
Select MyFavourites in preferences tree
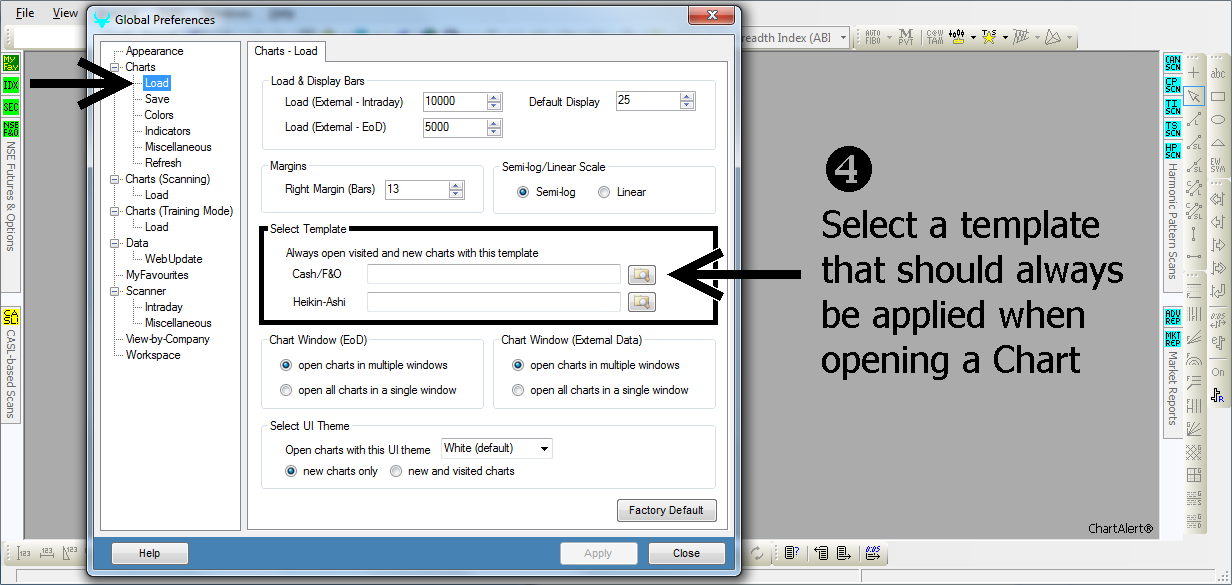click(157, 275)
